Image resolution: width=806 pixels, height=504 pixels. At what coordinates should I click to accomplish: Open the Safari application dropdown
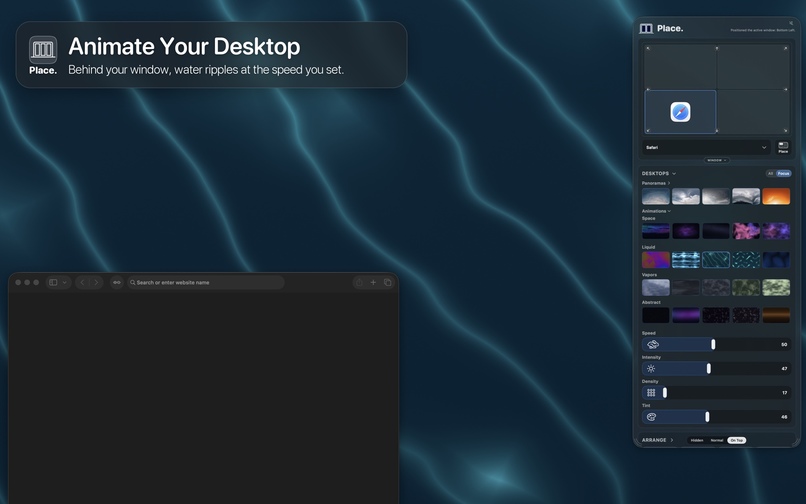[x=706, y=148]
